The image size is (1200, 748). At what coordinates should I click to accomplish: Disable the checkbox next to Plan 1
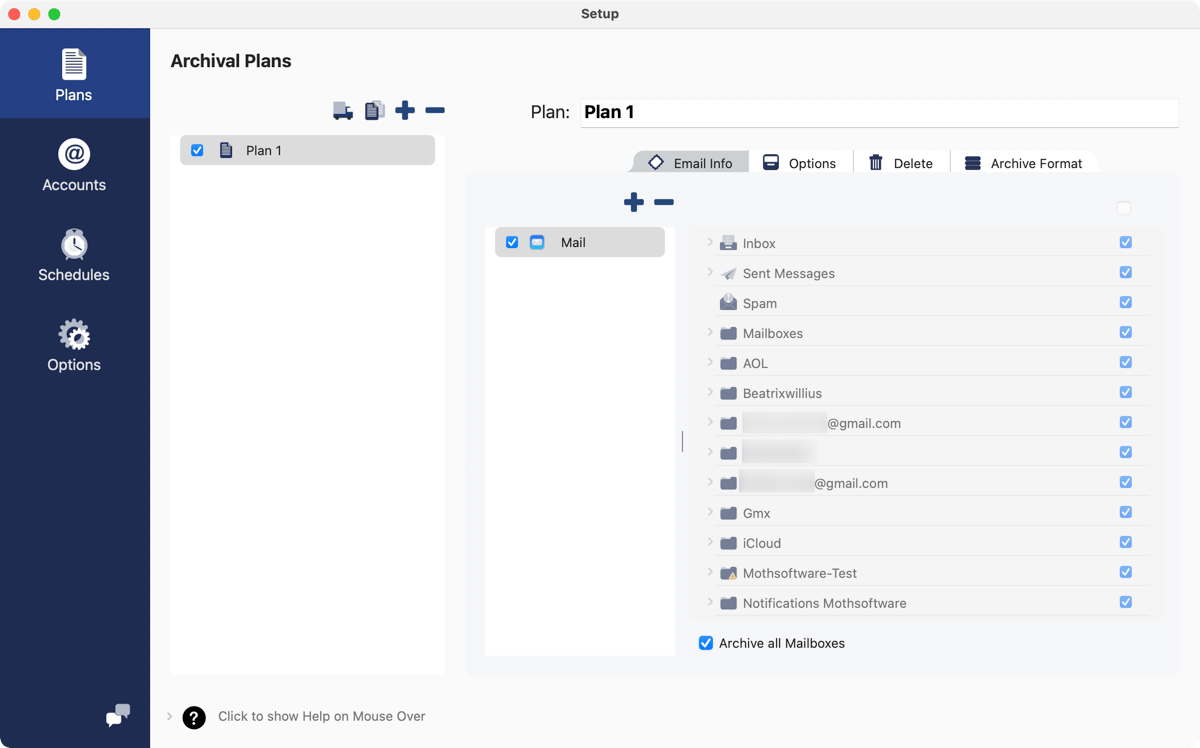tap(197, 149)
